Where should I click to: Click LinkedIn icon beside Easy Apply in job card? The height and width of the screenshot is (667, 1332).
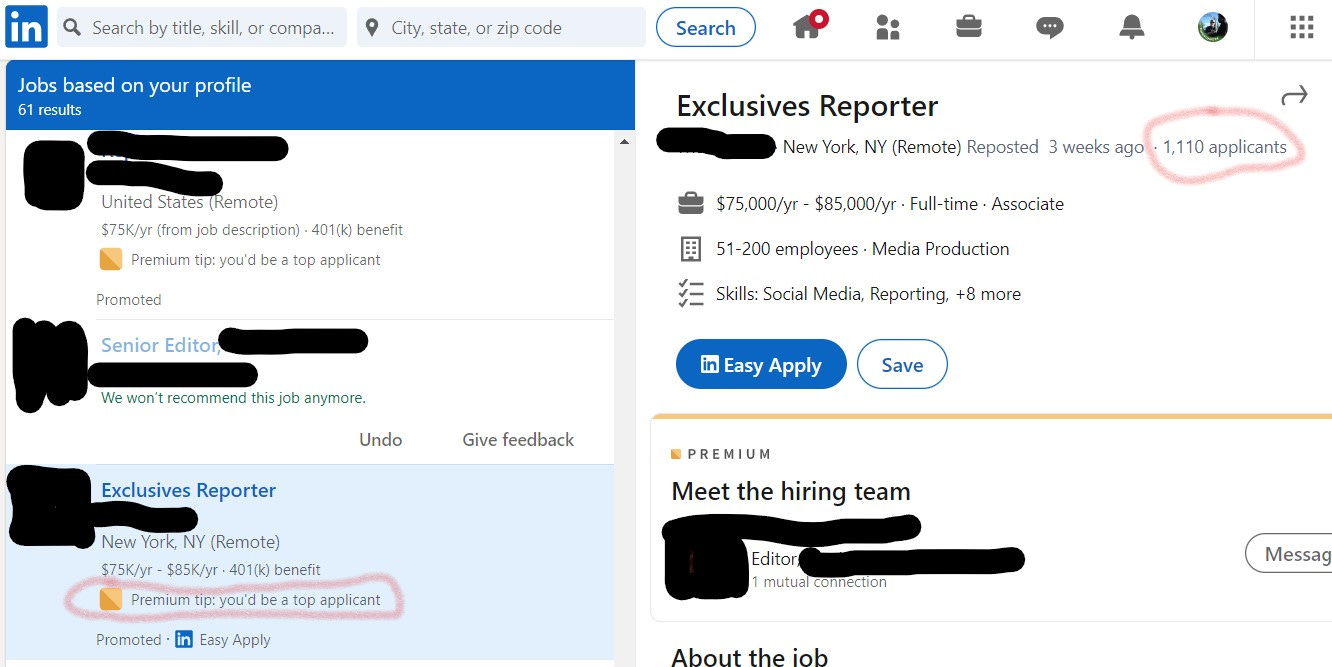[x=184, y=640]
